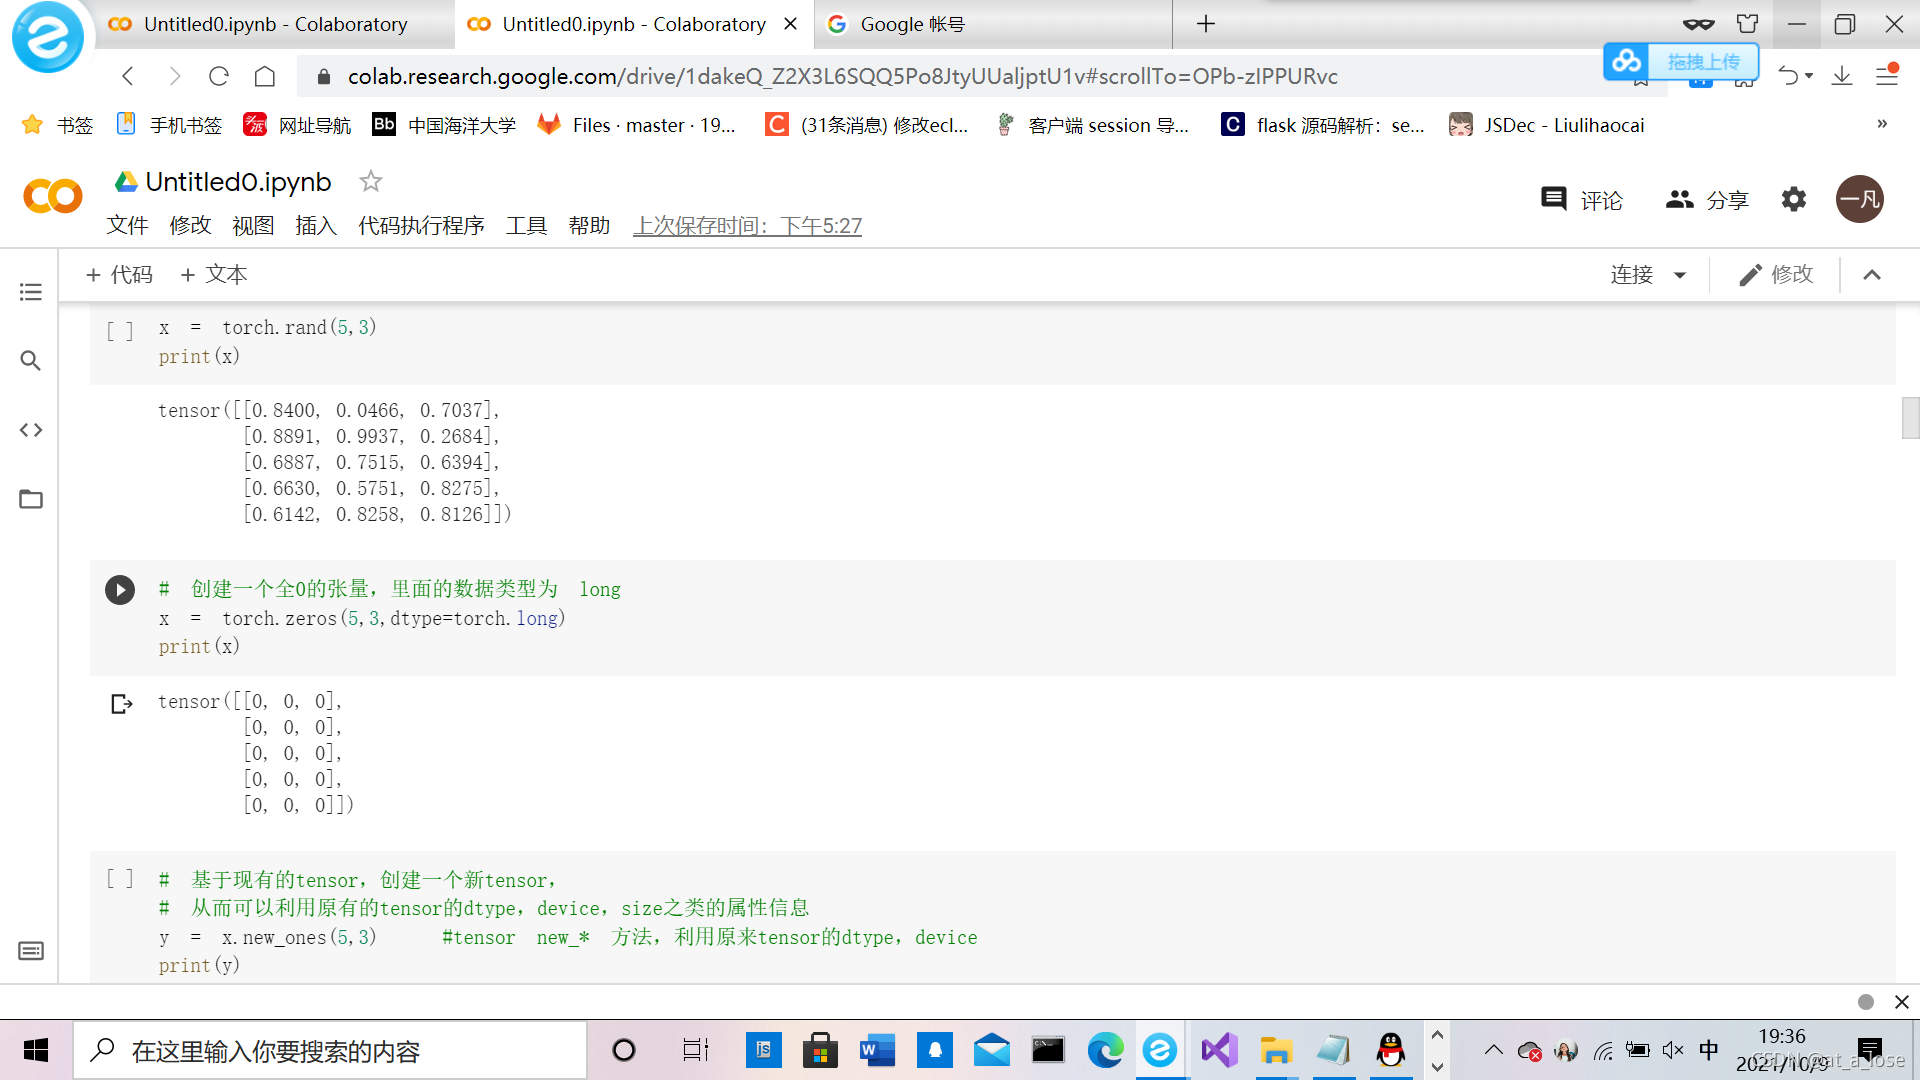Viewport: 1920px width, 1080px height.
Task: Open the 工具 tools menu
Action: (526, 226)
